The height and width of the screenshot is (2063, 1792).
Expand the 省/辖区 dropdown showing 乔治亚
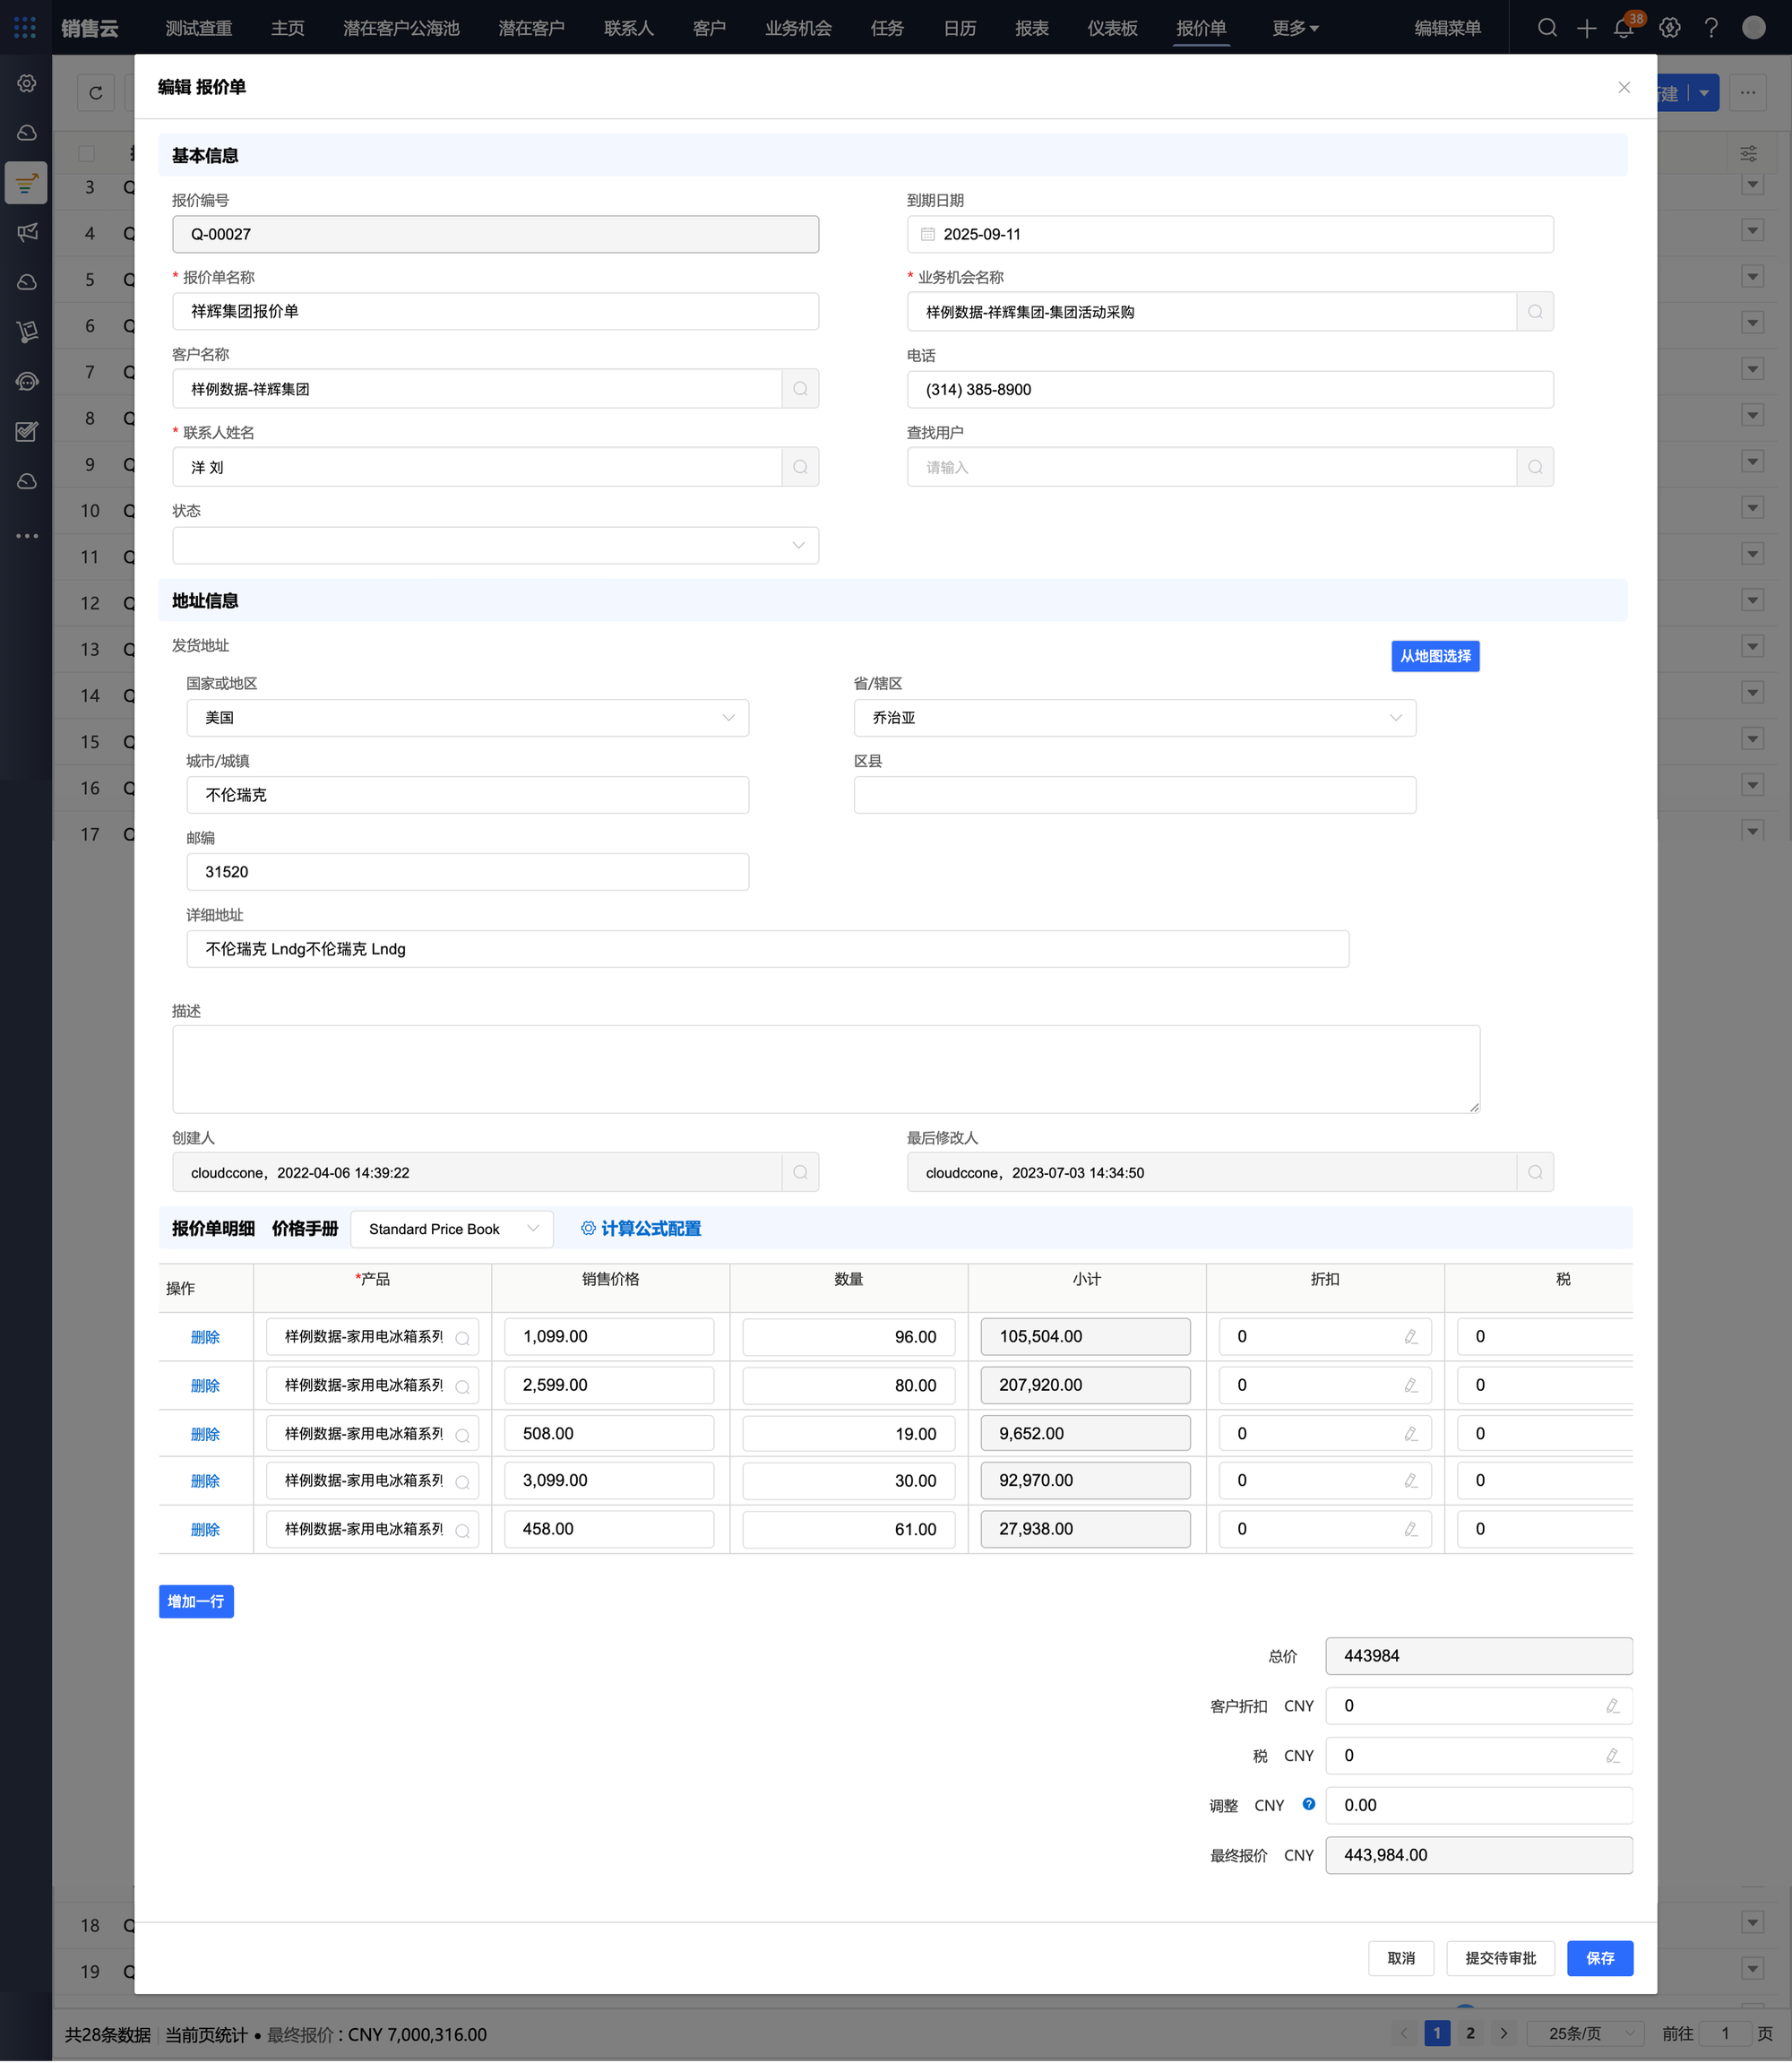point(1134,718)
